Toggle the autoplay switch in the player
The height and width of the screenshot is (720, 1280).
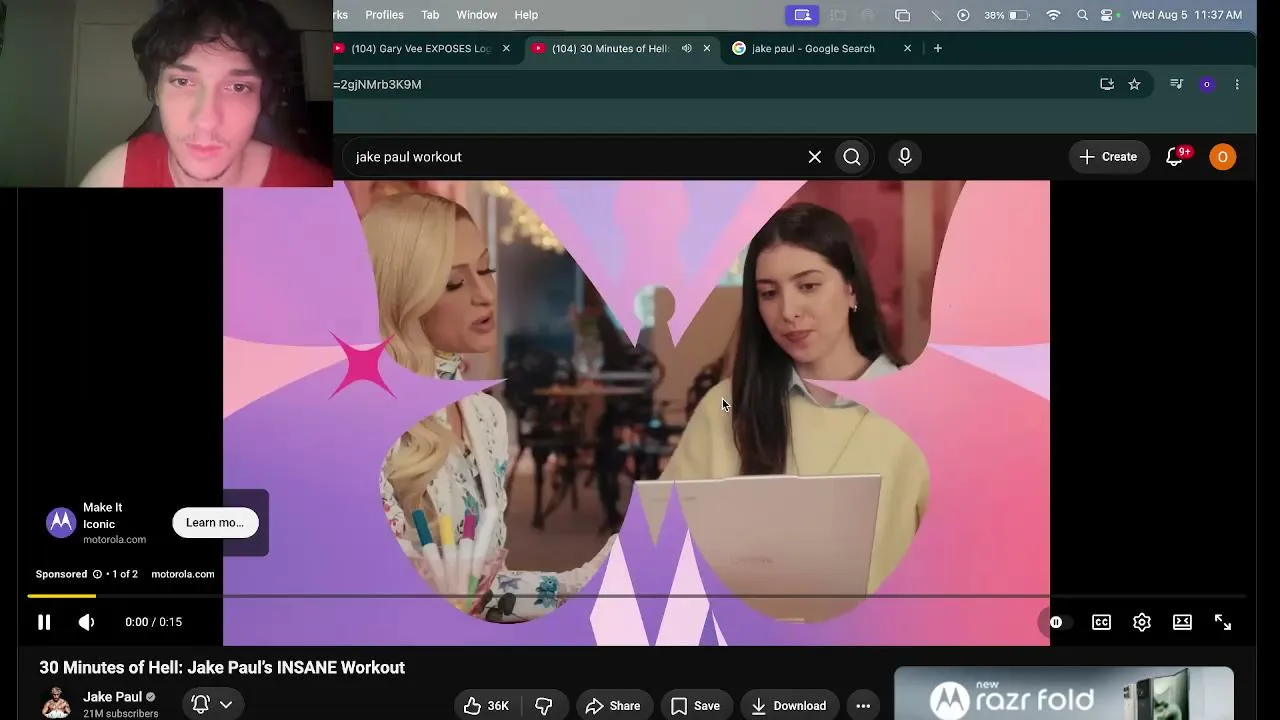pos(1055,622)
